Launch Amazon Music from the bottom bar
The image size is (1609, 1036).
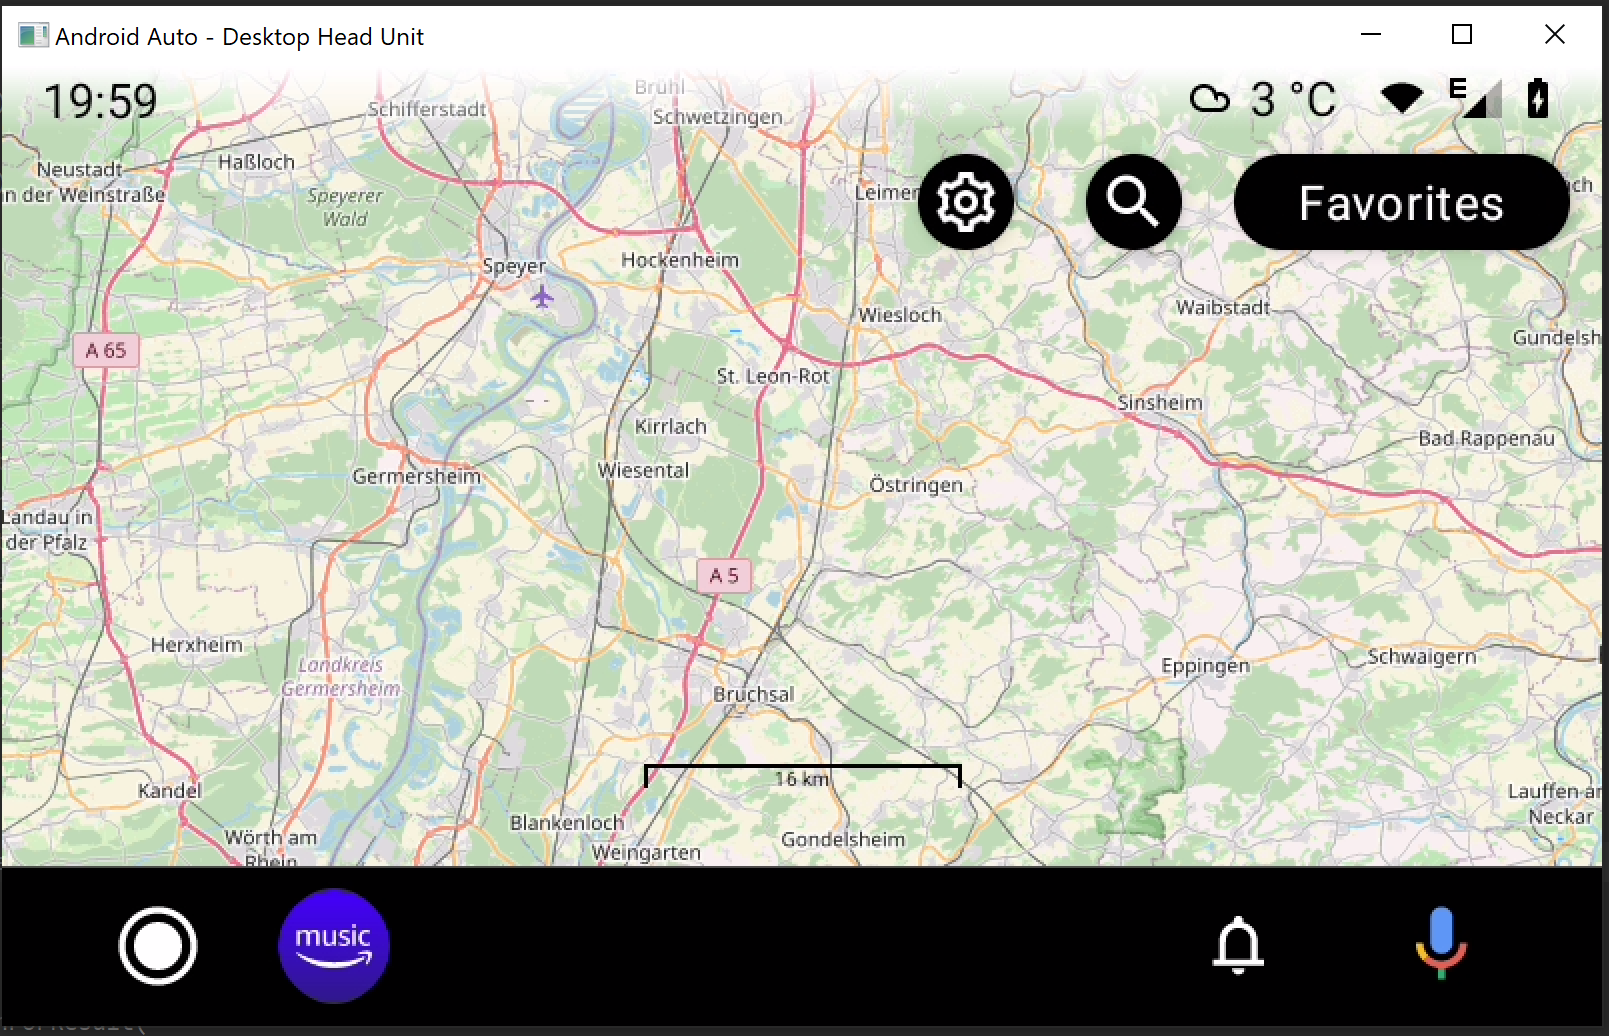pyautogui.click(x=333, y=945)
